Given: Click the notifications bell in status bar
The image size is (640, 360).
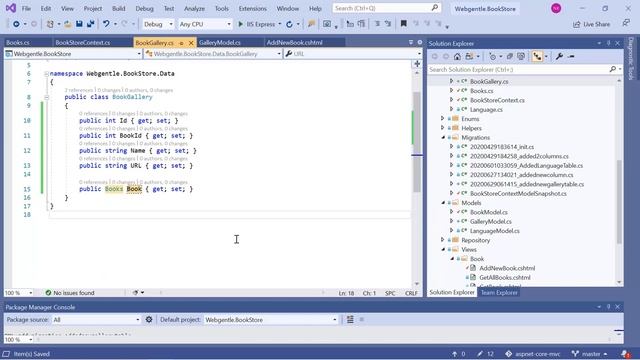Looking at the screenshot, I should pyautogui.click(x=625, y=354).
